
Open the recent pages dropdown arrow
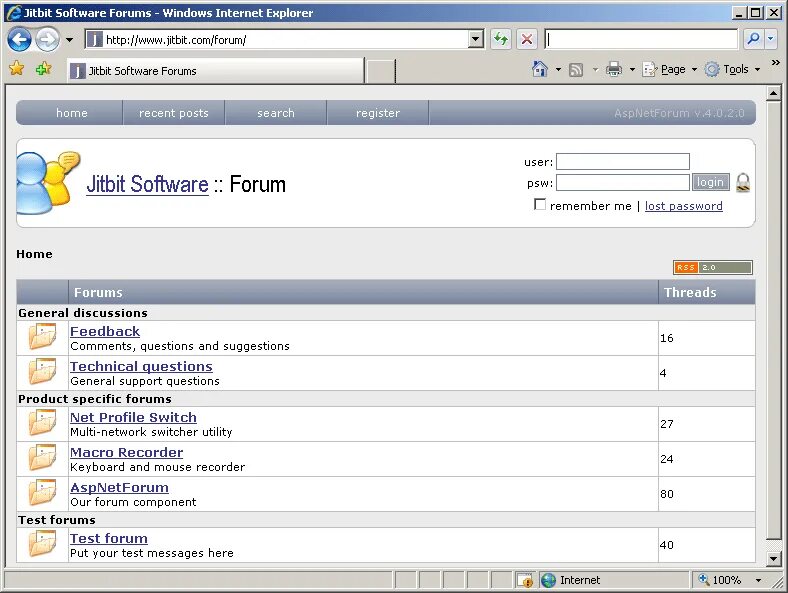click(x=69, y=40)
